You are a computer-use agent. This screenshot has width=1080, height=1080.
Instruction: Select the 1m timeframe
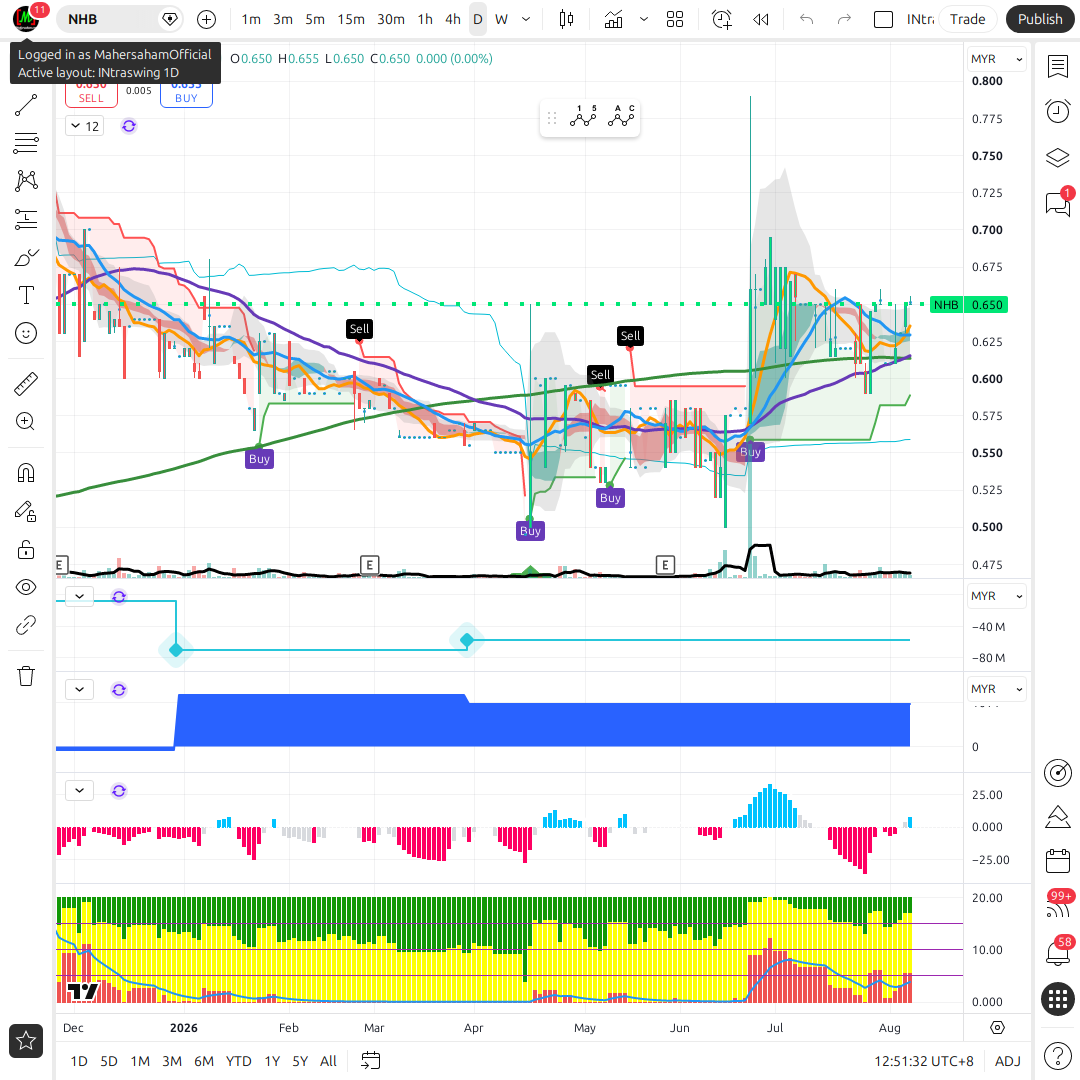251,19
